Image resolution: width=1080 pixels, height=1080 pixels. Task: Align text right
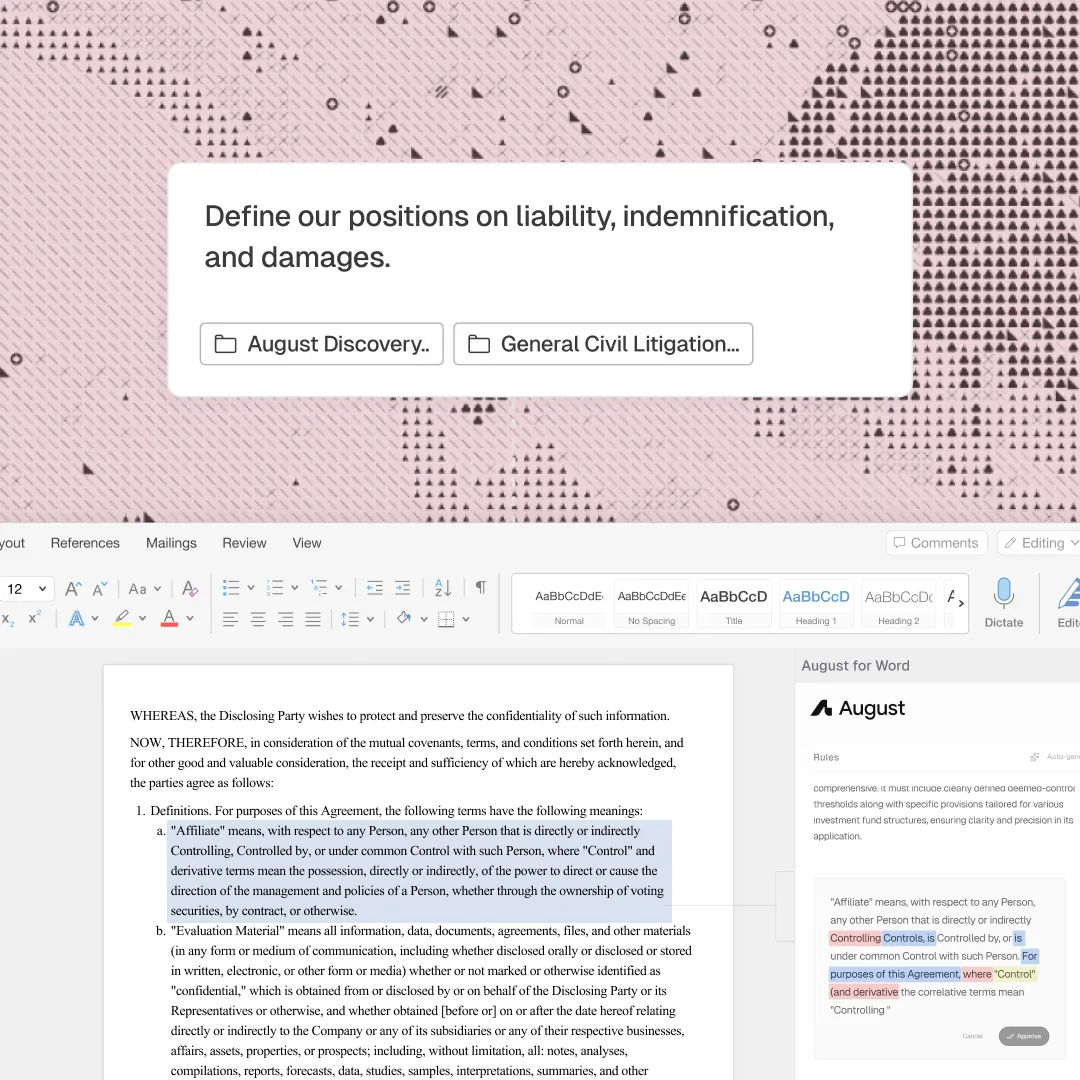(285, 620)
